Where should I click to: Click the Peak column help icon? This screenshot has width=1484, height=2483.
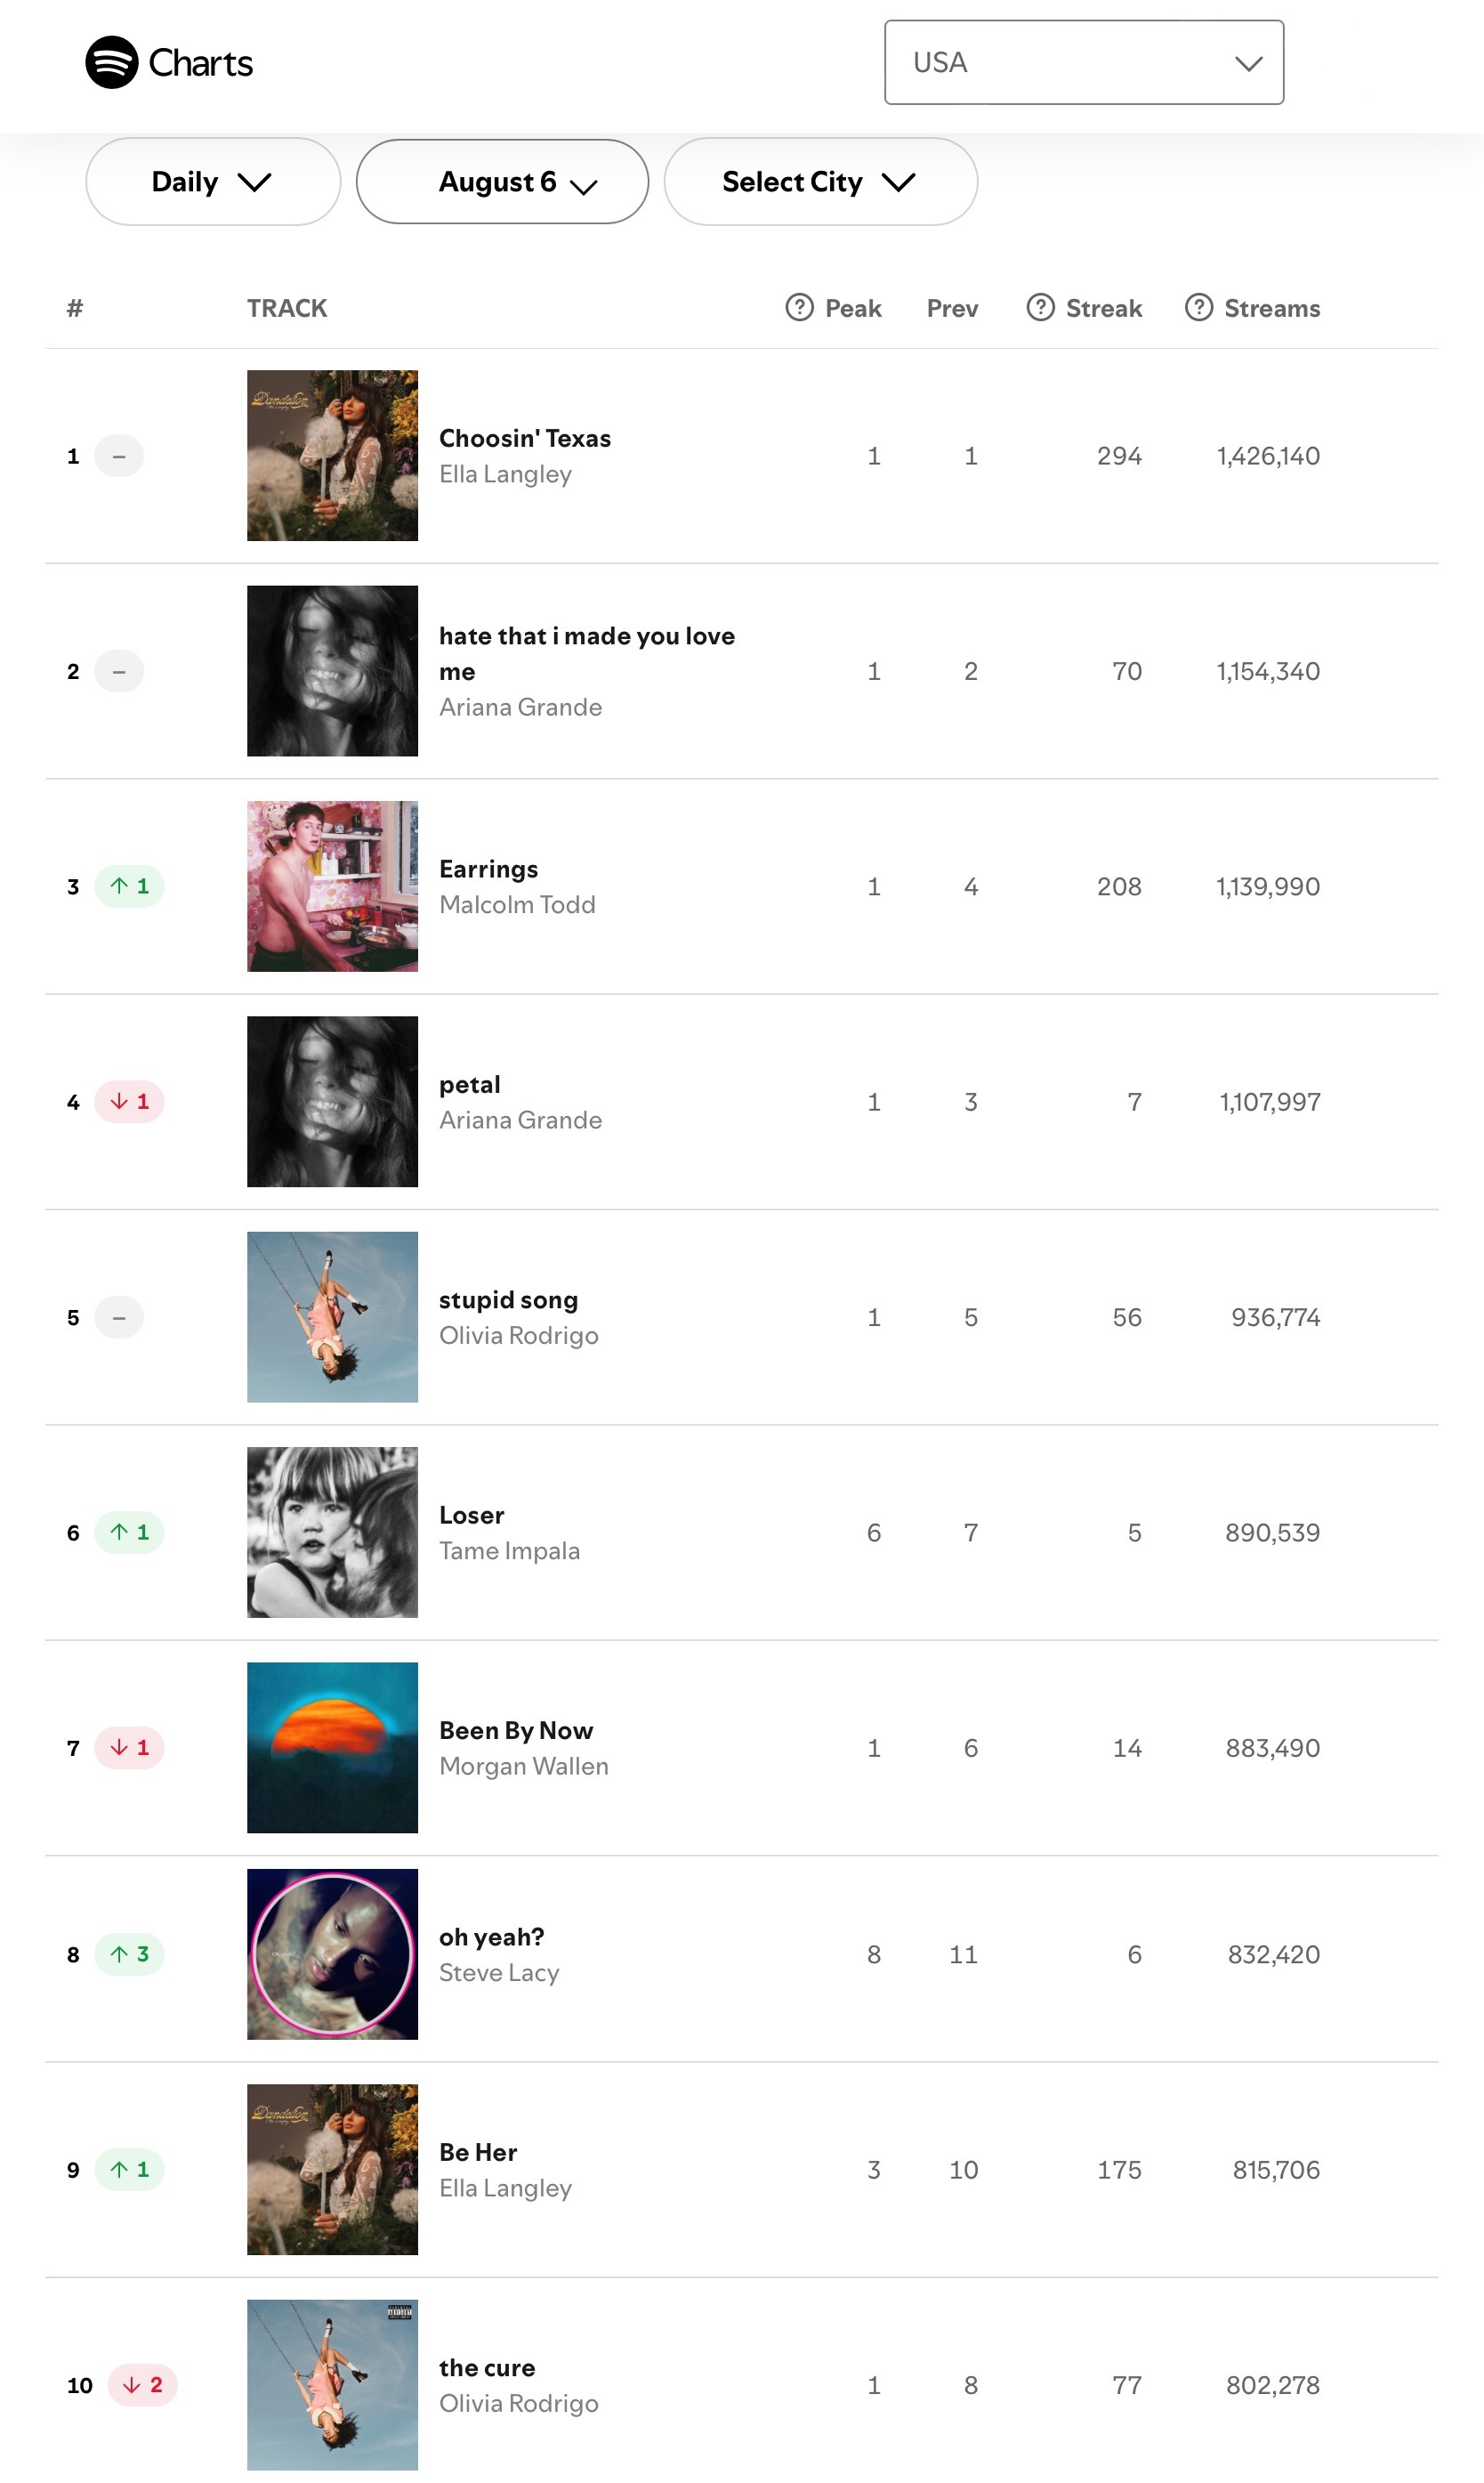[799, 307]
